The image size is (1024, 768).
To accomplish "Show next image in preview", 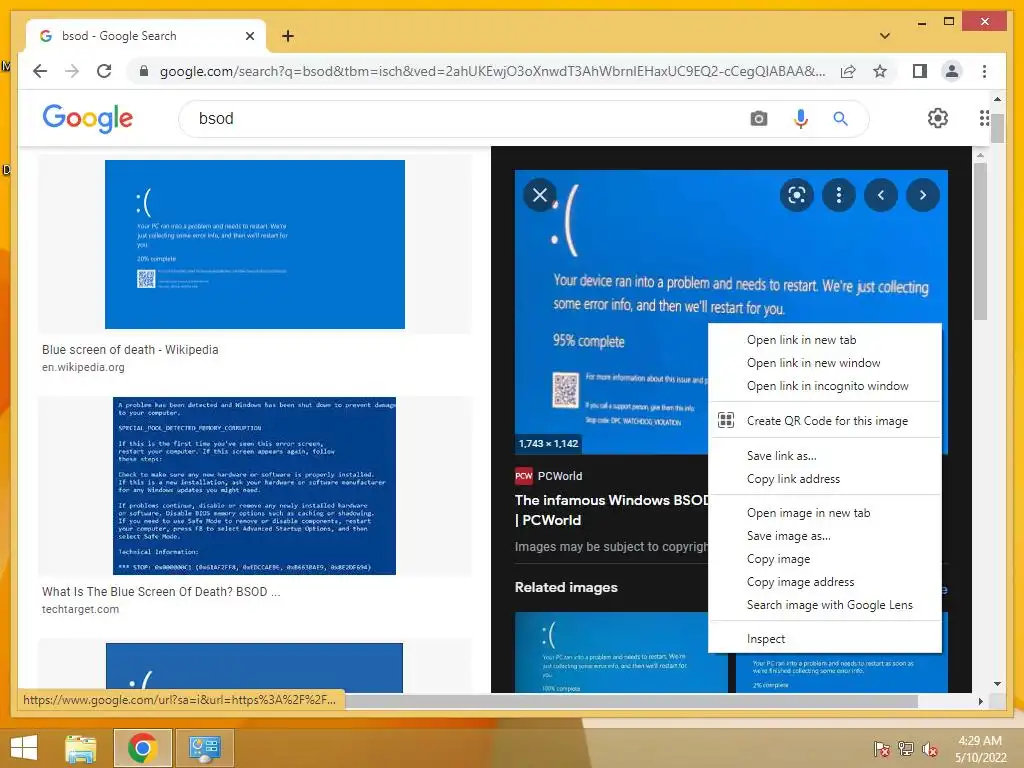I will [923, 195].
